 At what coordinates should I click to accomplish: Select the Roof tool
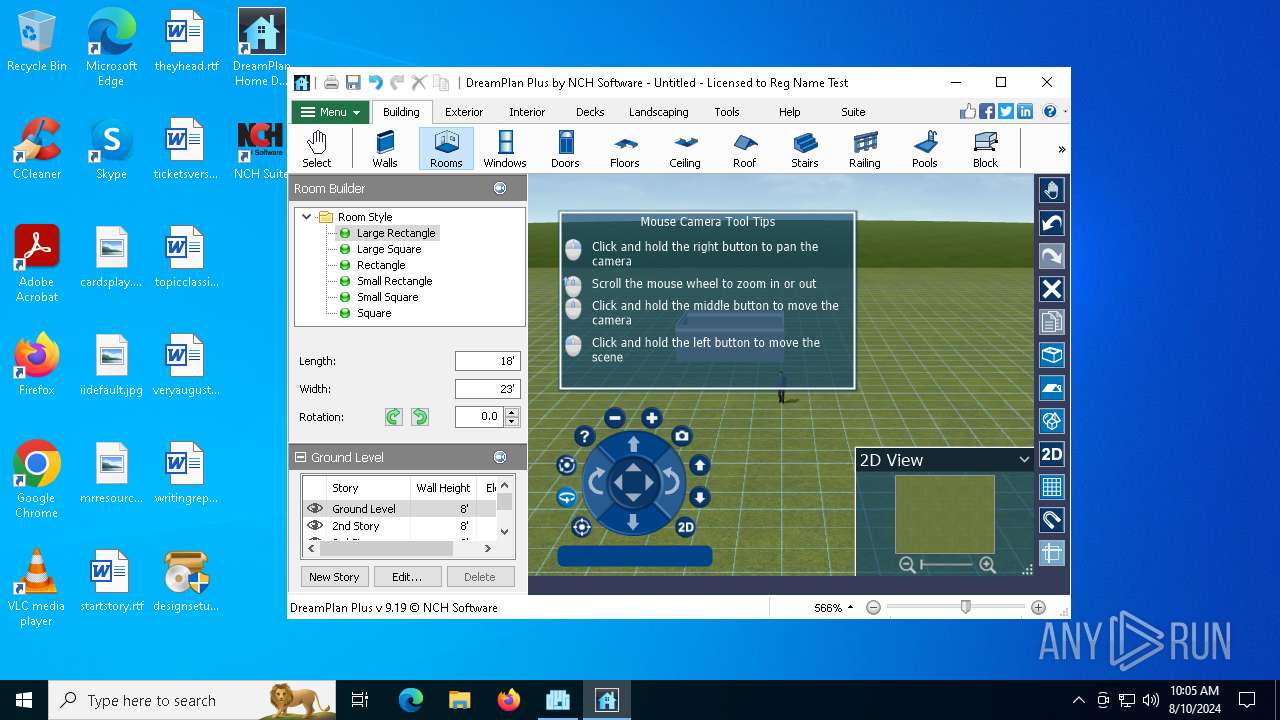pos(745,148)
